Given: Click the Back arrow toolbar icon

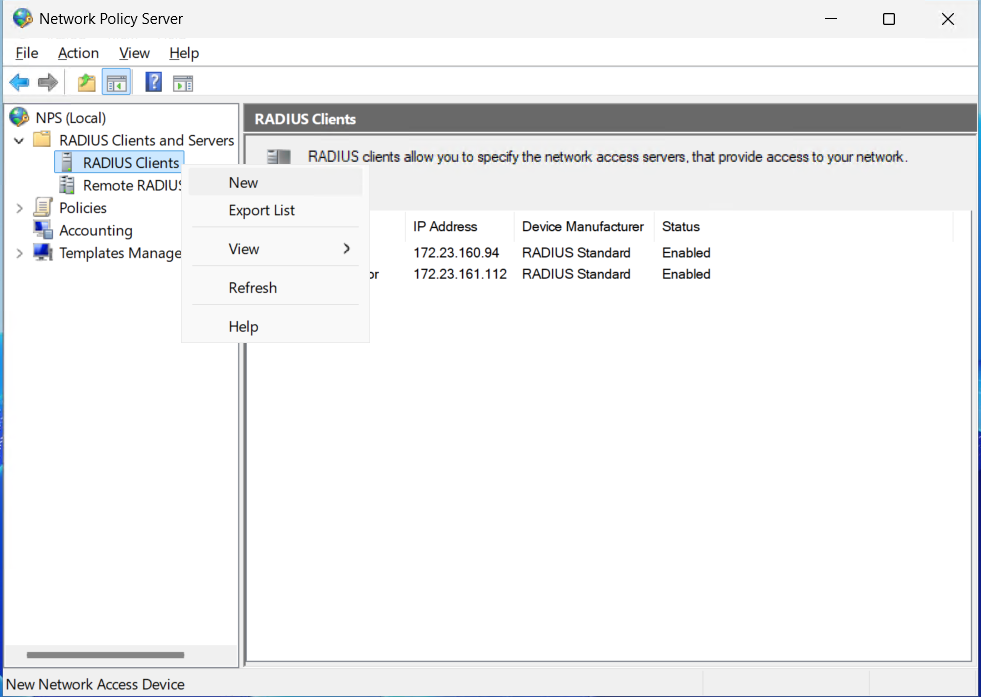Looking at the screenshot, I should (x=19, y=82).
